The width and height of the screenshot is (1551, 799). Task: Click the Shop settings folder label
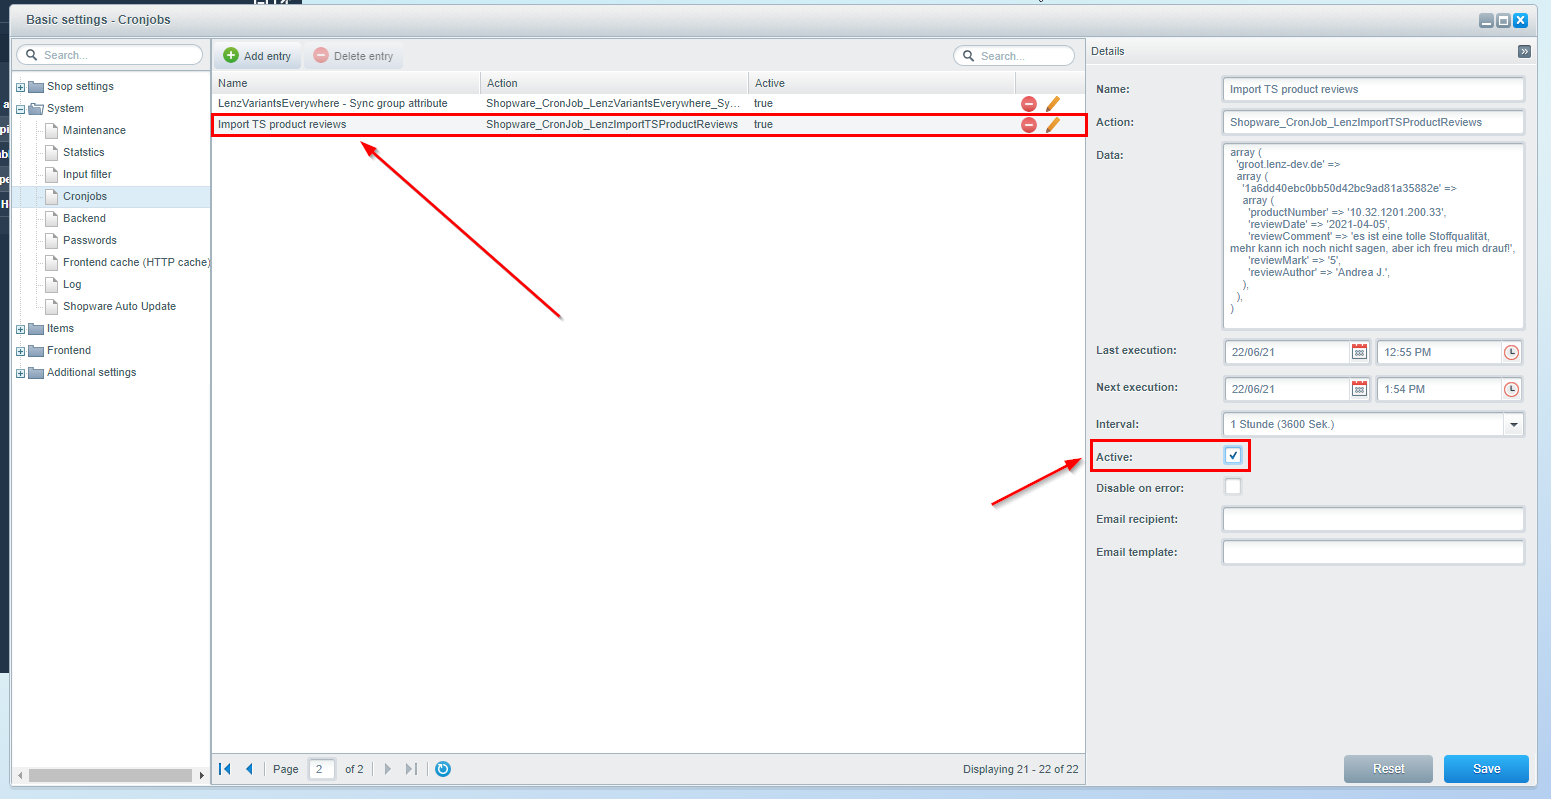(80, 86)
